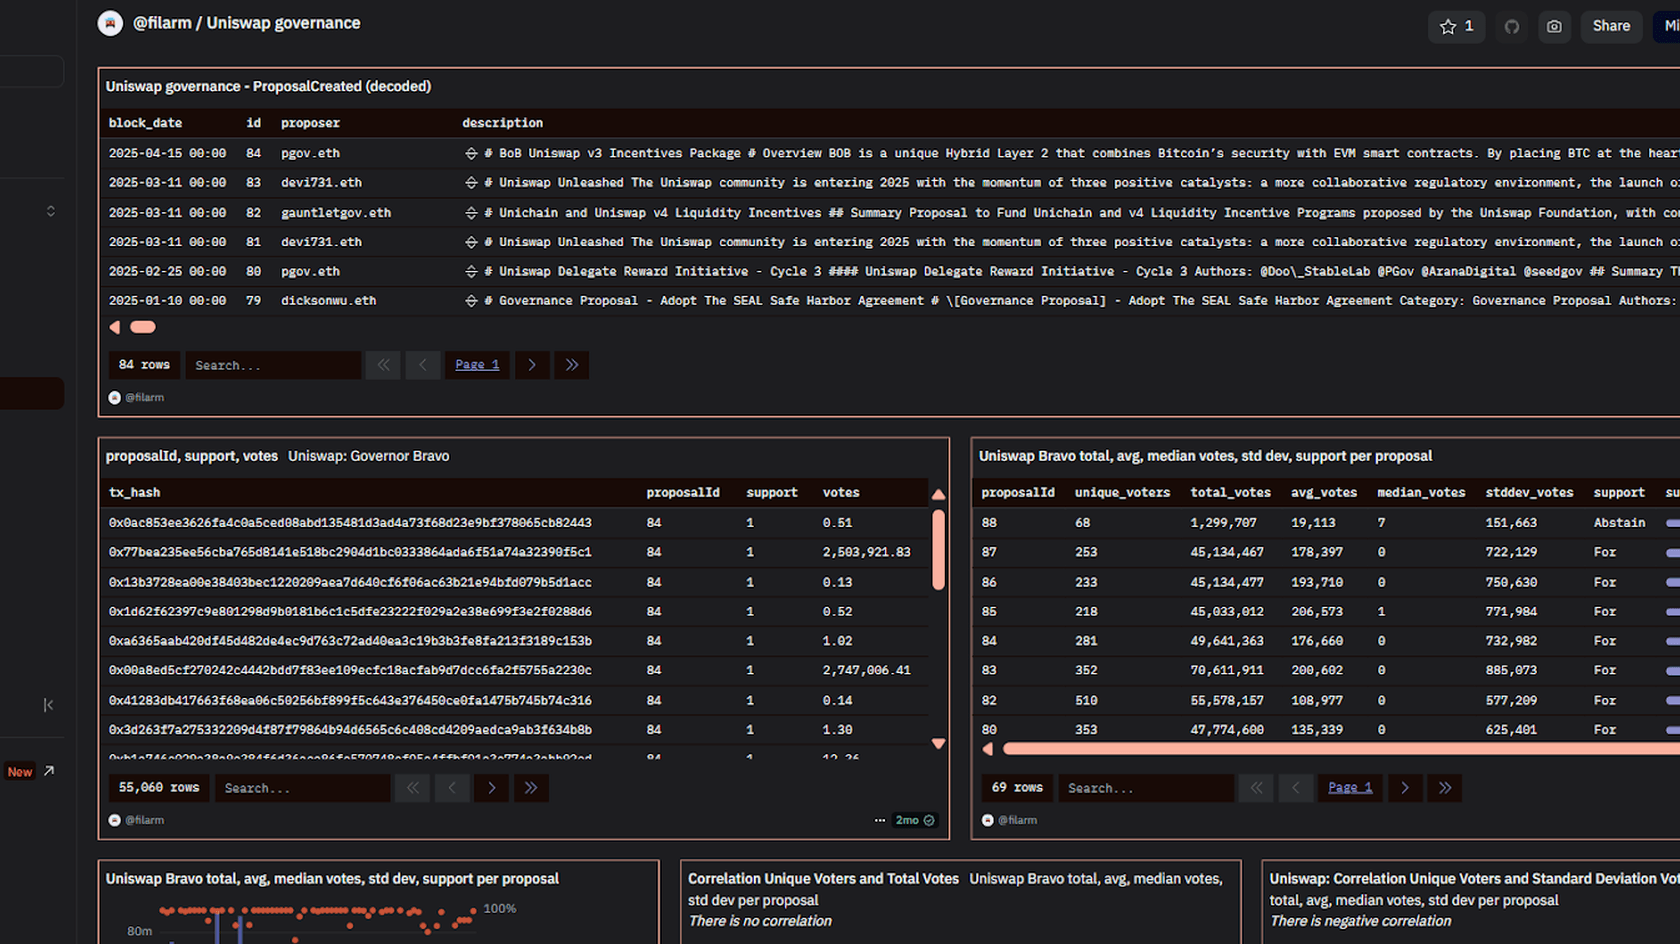Click the 2mo query freshness indicator

[x=914, y=820]
